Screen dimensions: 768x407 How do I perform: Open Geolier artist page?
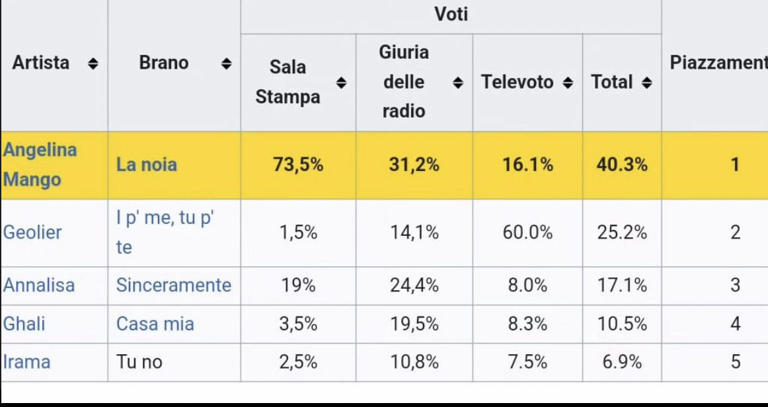(32, 232)
